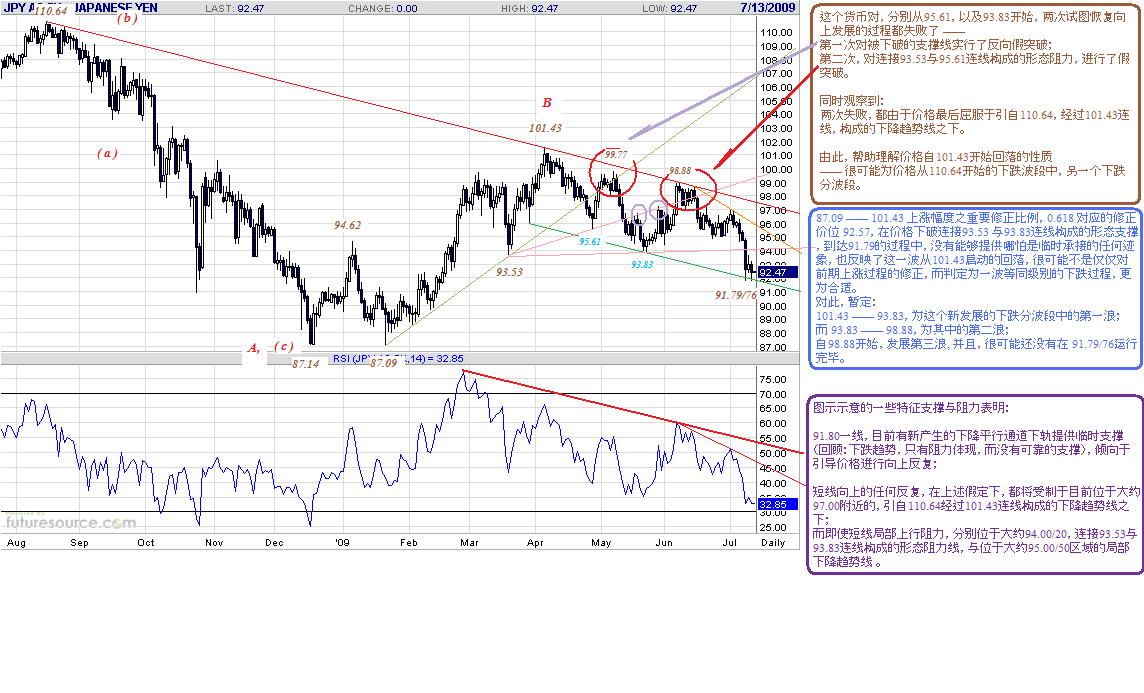
Task: Click the May month label
Action: click(x=601, y=543)
